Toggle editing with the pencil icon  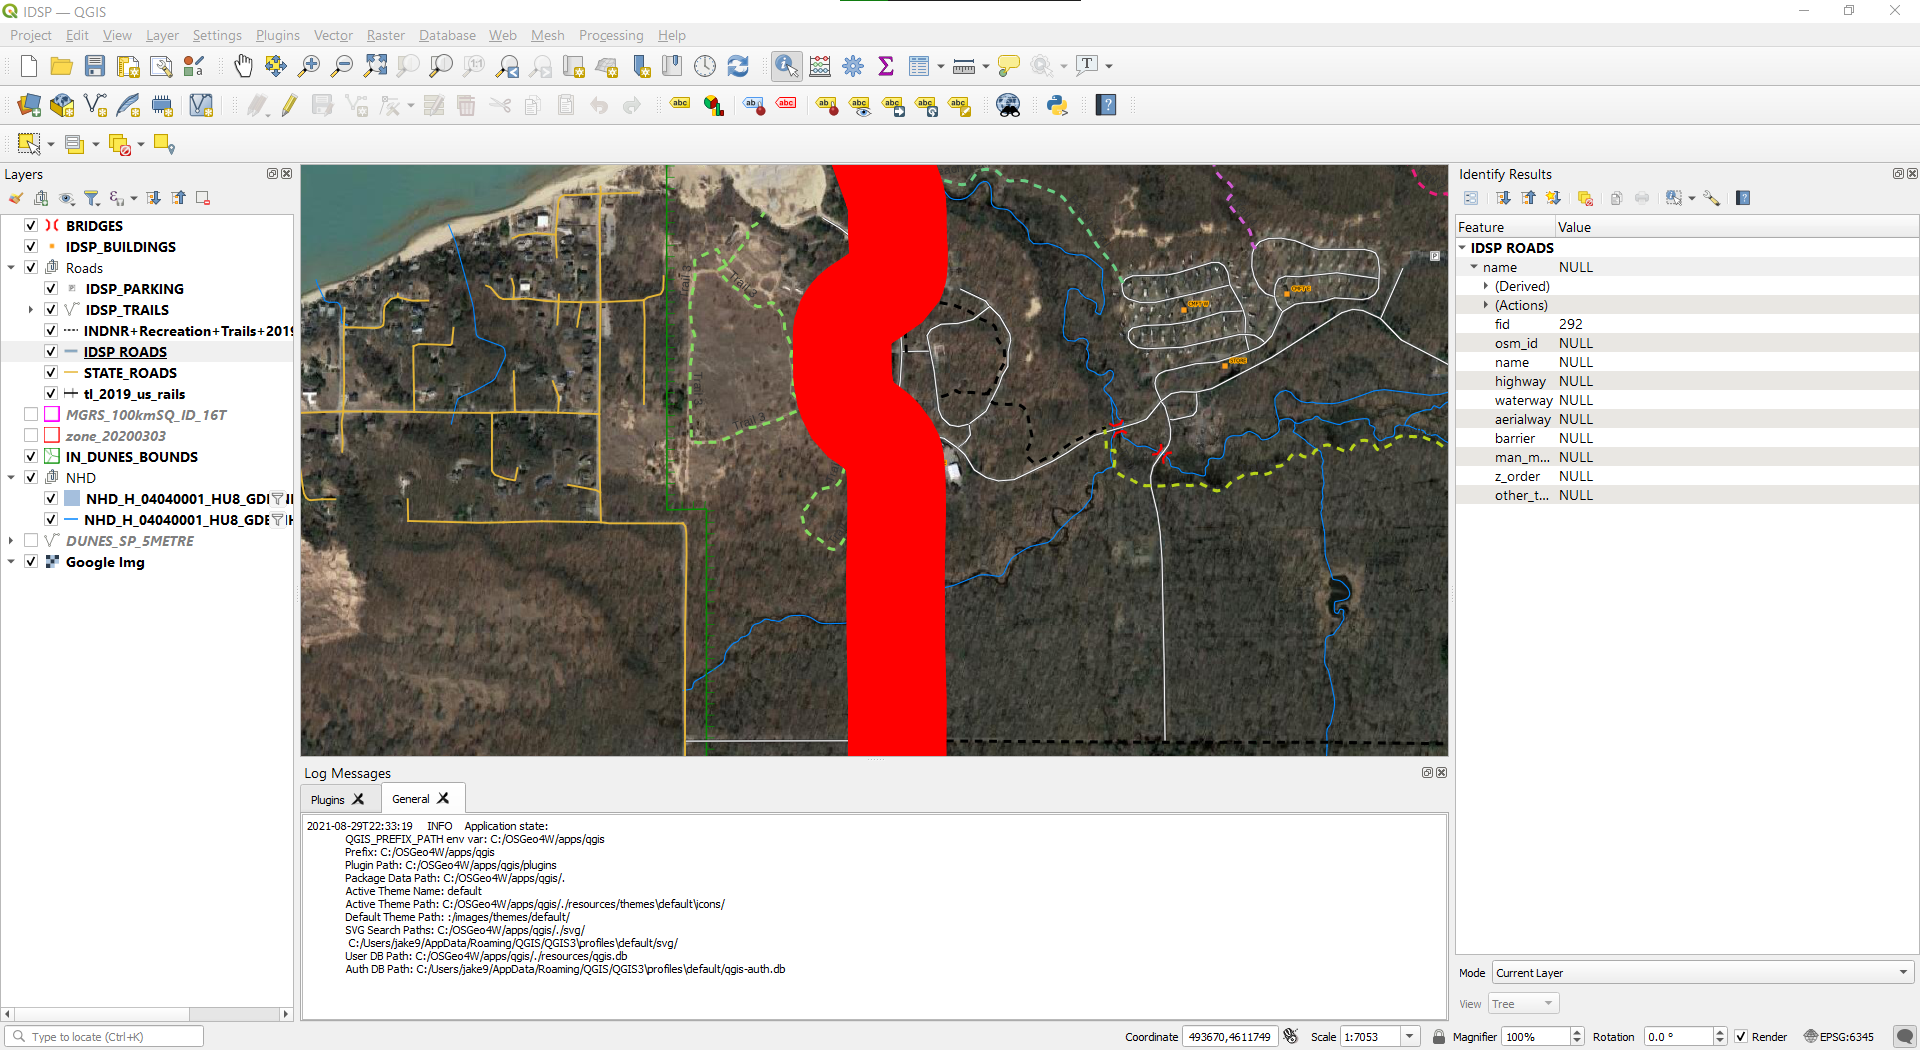point(289,105)
